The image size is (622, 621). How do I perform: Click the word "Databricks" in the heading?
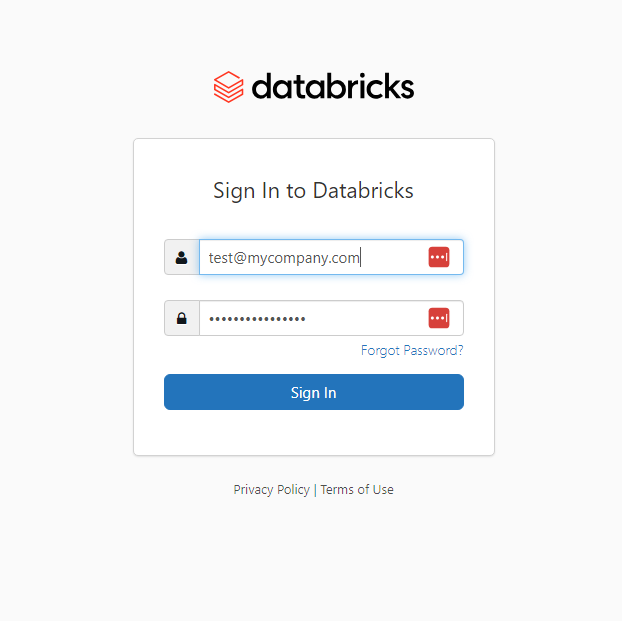tap(363, 190)
